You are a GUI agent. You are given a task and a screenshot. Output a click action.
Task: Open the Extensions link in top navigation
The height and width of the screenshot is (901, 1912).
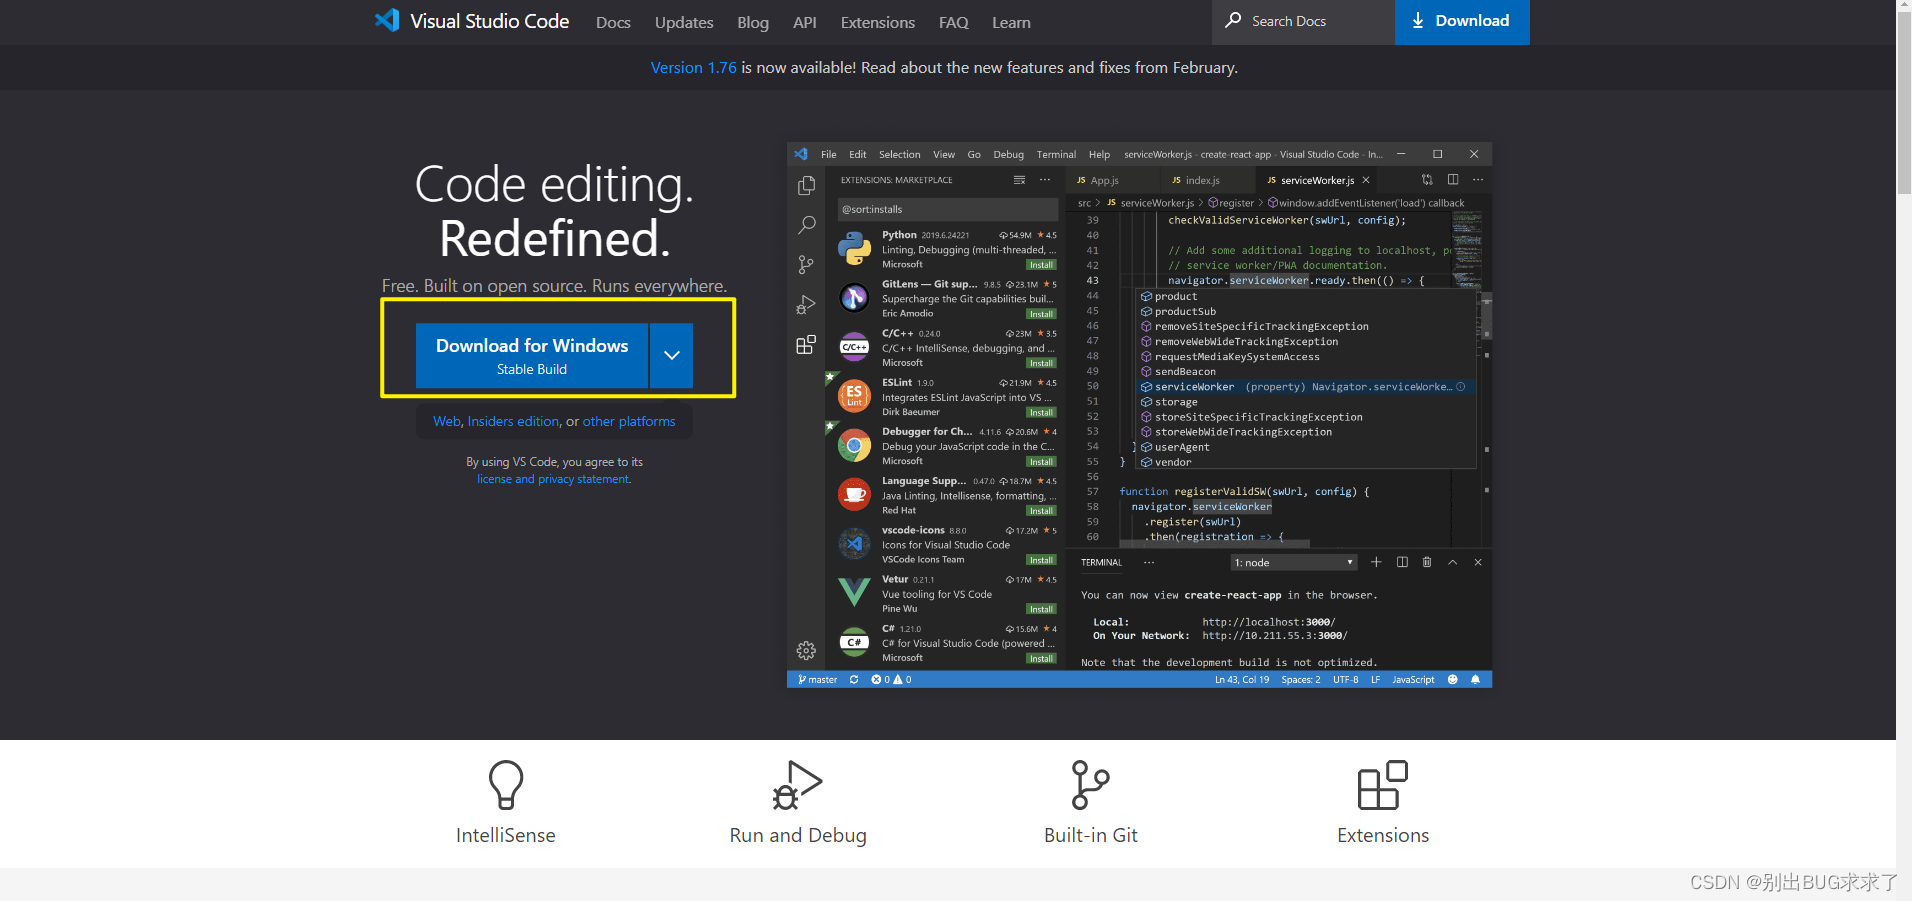click(878, 22)
